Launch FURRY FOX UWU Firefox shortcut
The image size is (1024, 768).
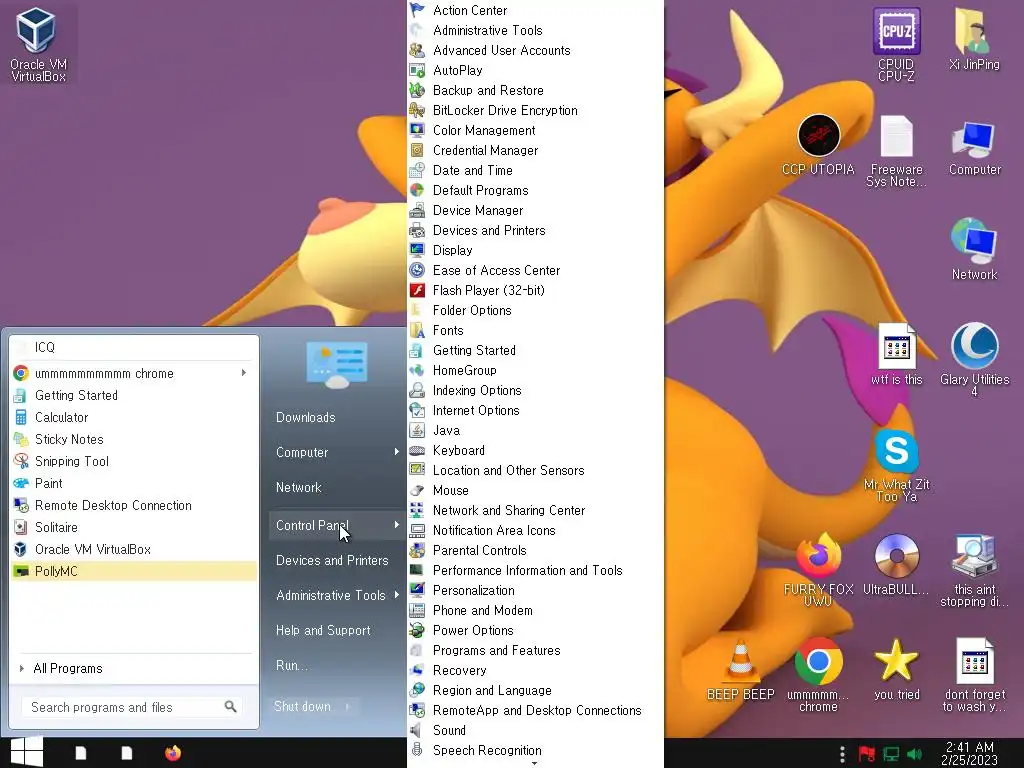click(818, 569)
